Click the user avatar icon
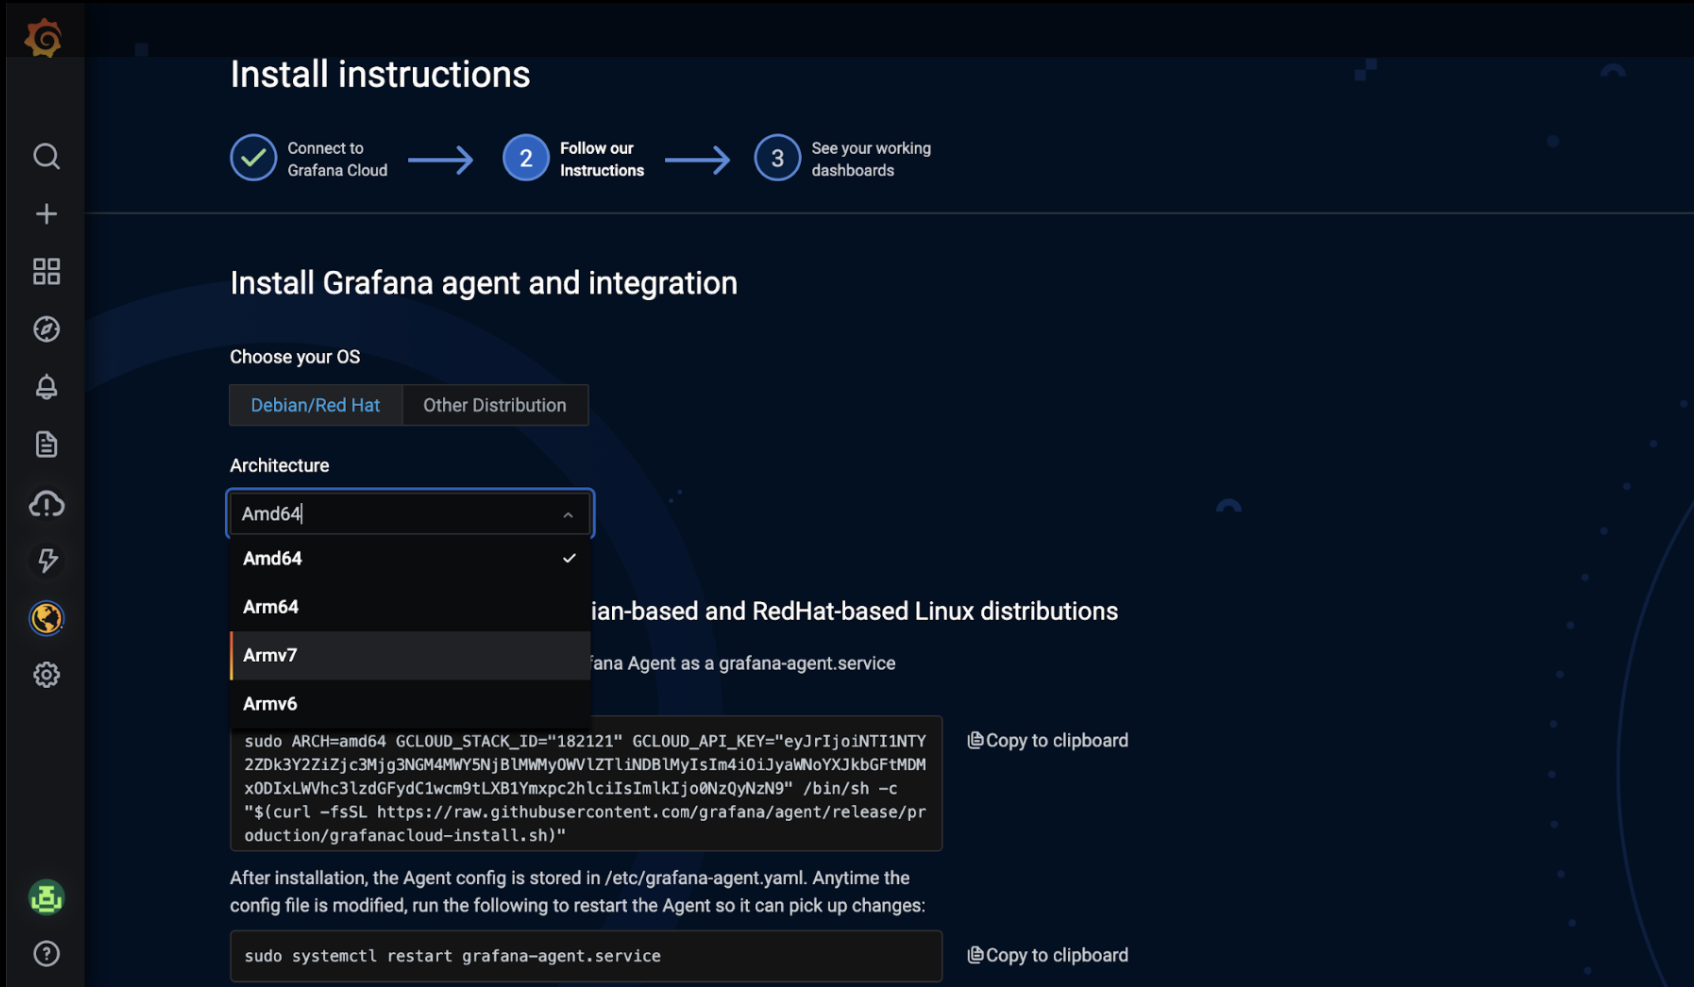Image resolution: width=1694 pixels, height=987 pixels. coord(46,898)
